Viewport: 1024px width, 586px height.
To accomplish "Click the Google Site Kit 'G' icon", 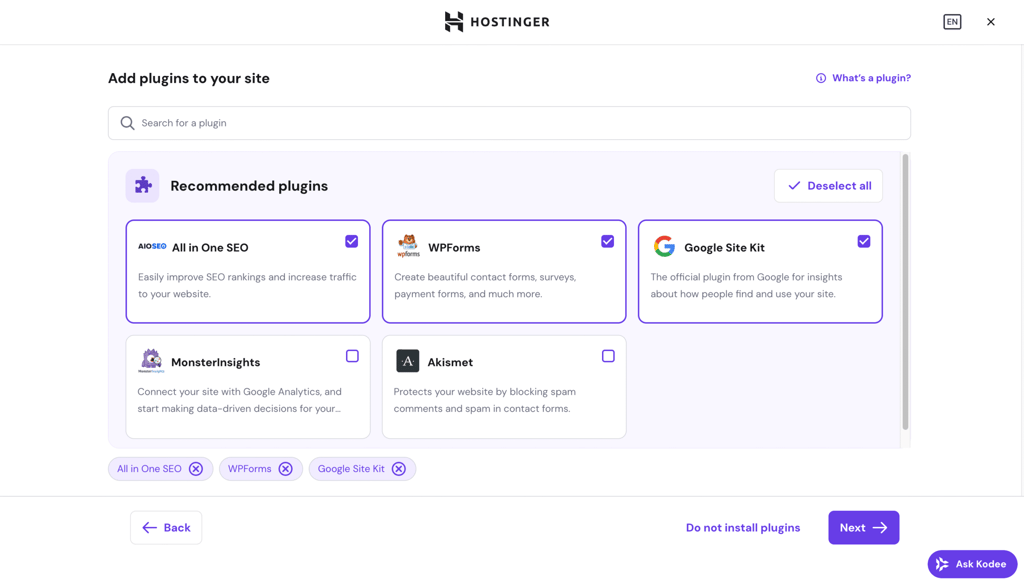I will (x=665, y=244).
